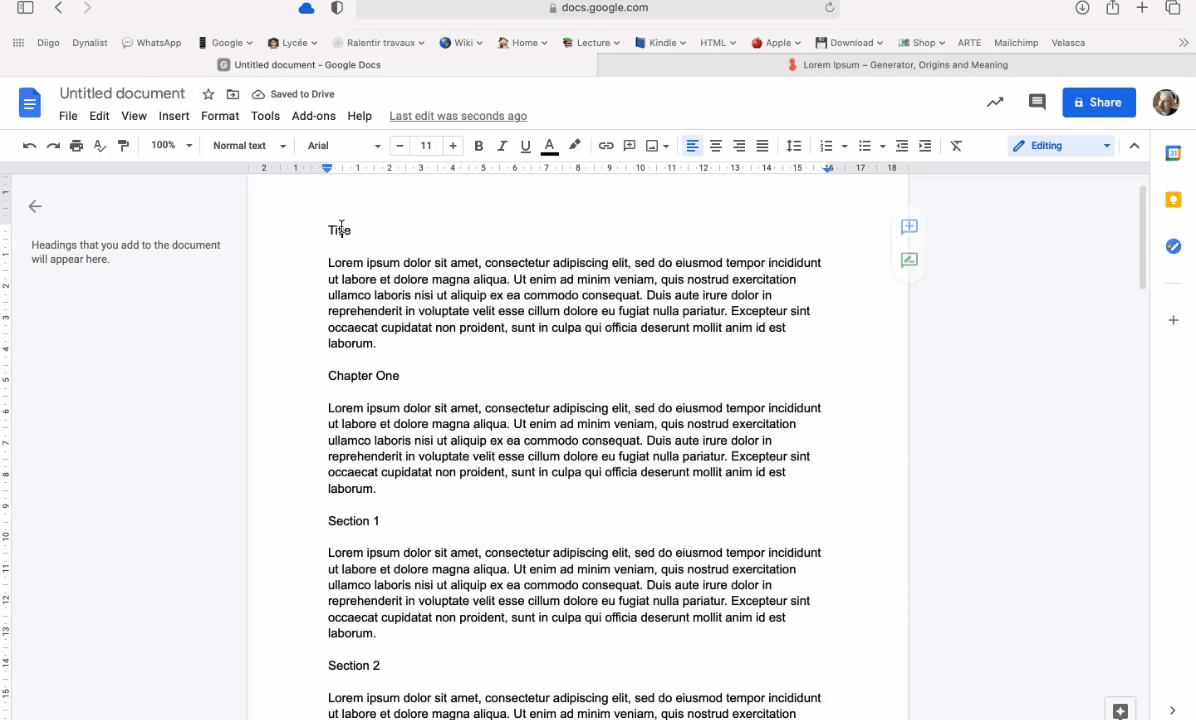
Task: Add a comment from the toolbar
Action: [629, 146]
